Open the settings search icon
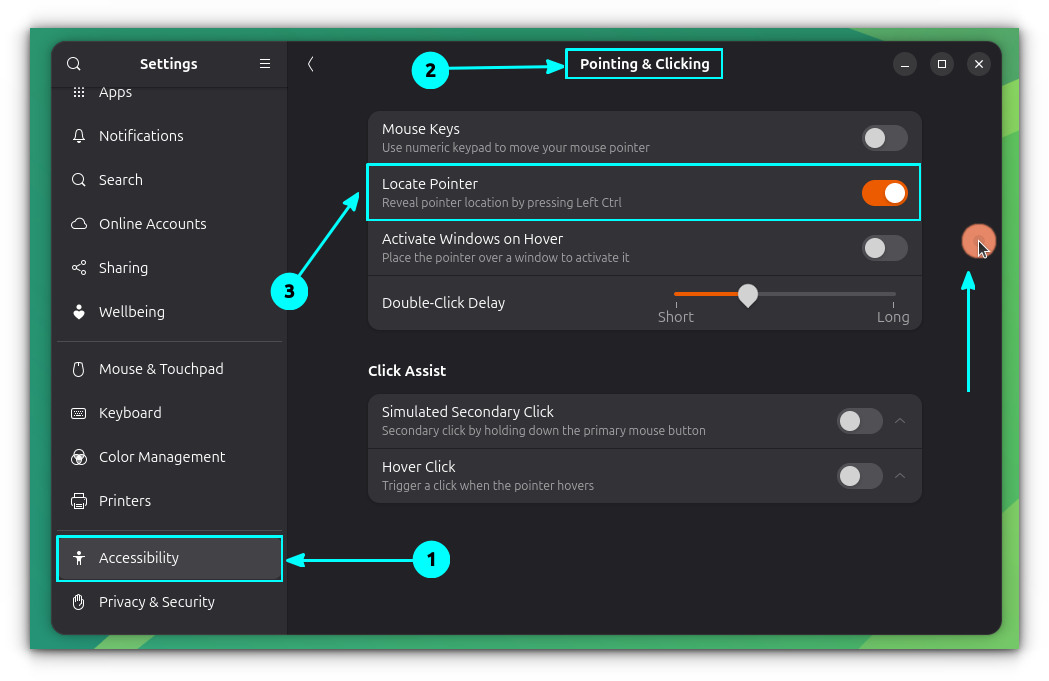 point(74,64)
